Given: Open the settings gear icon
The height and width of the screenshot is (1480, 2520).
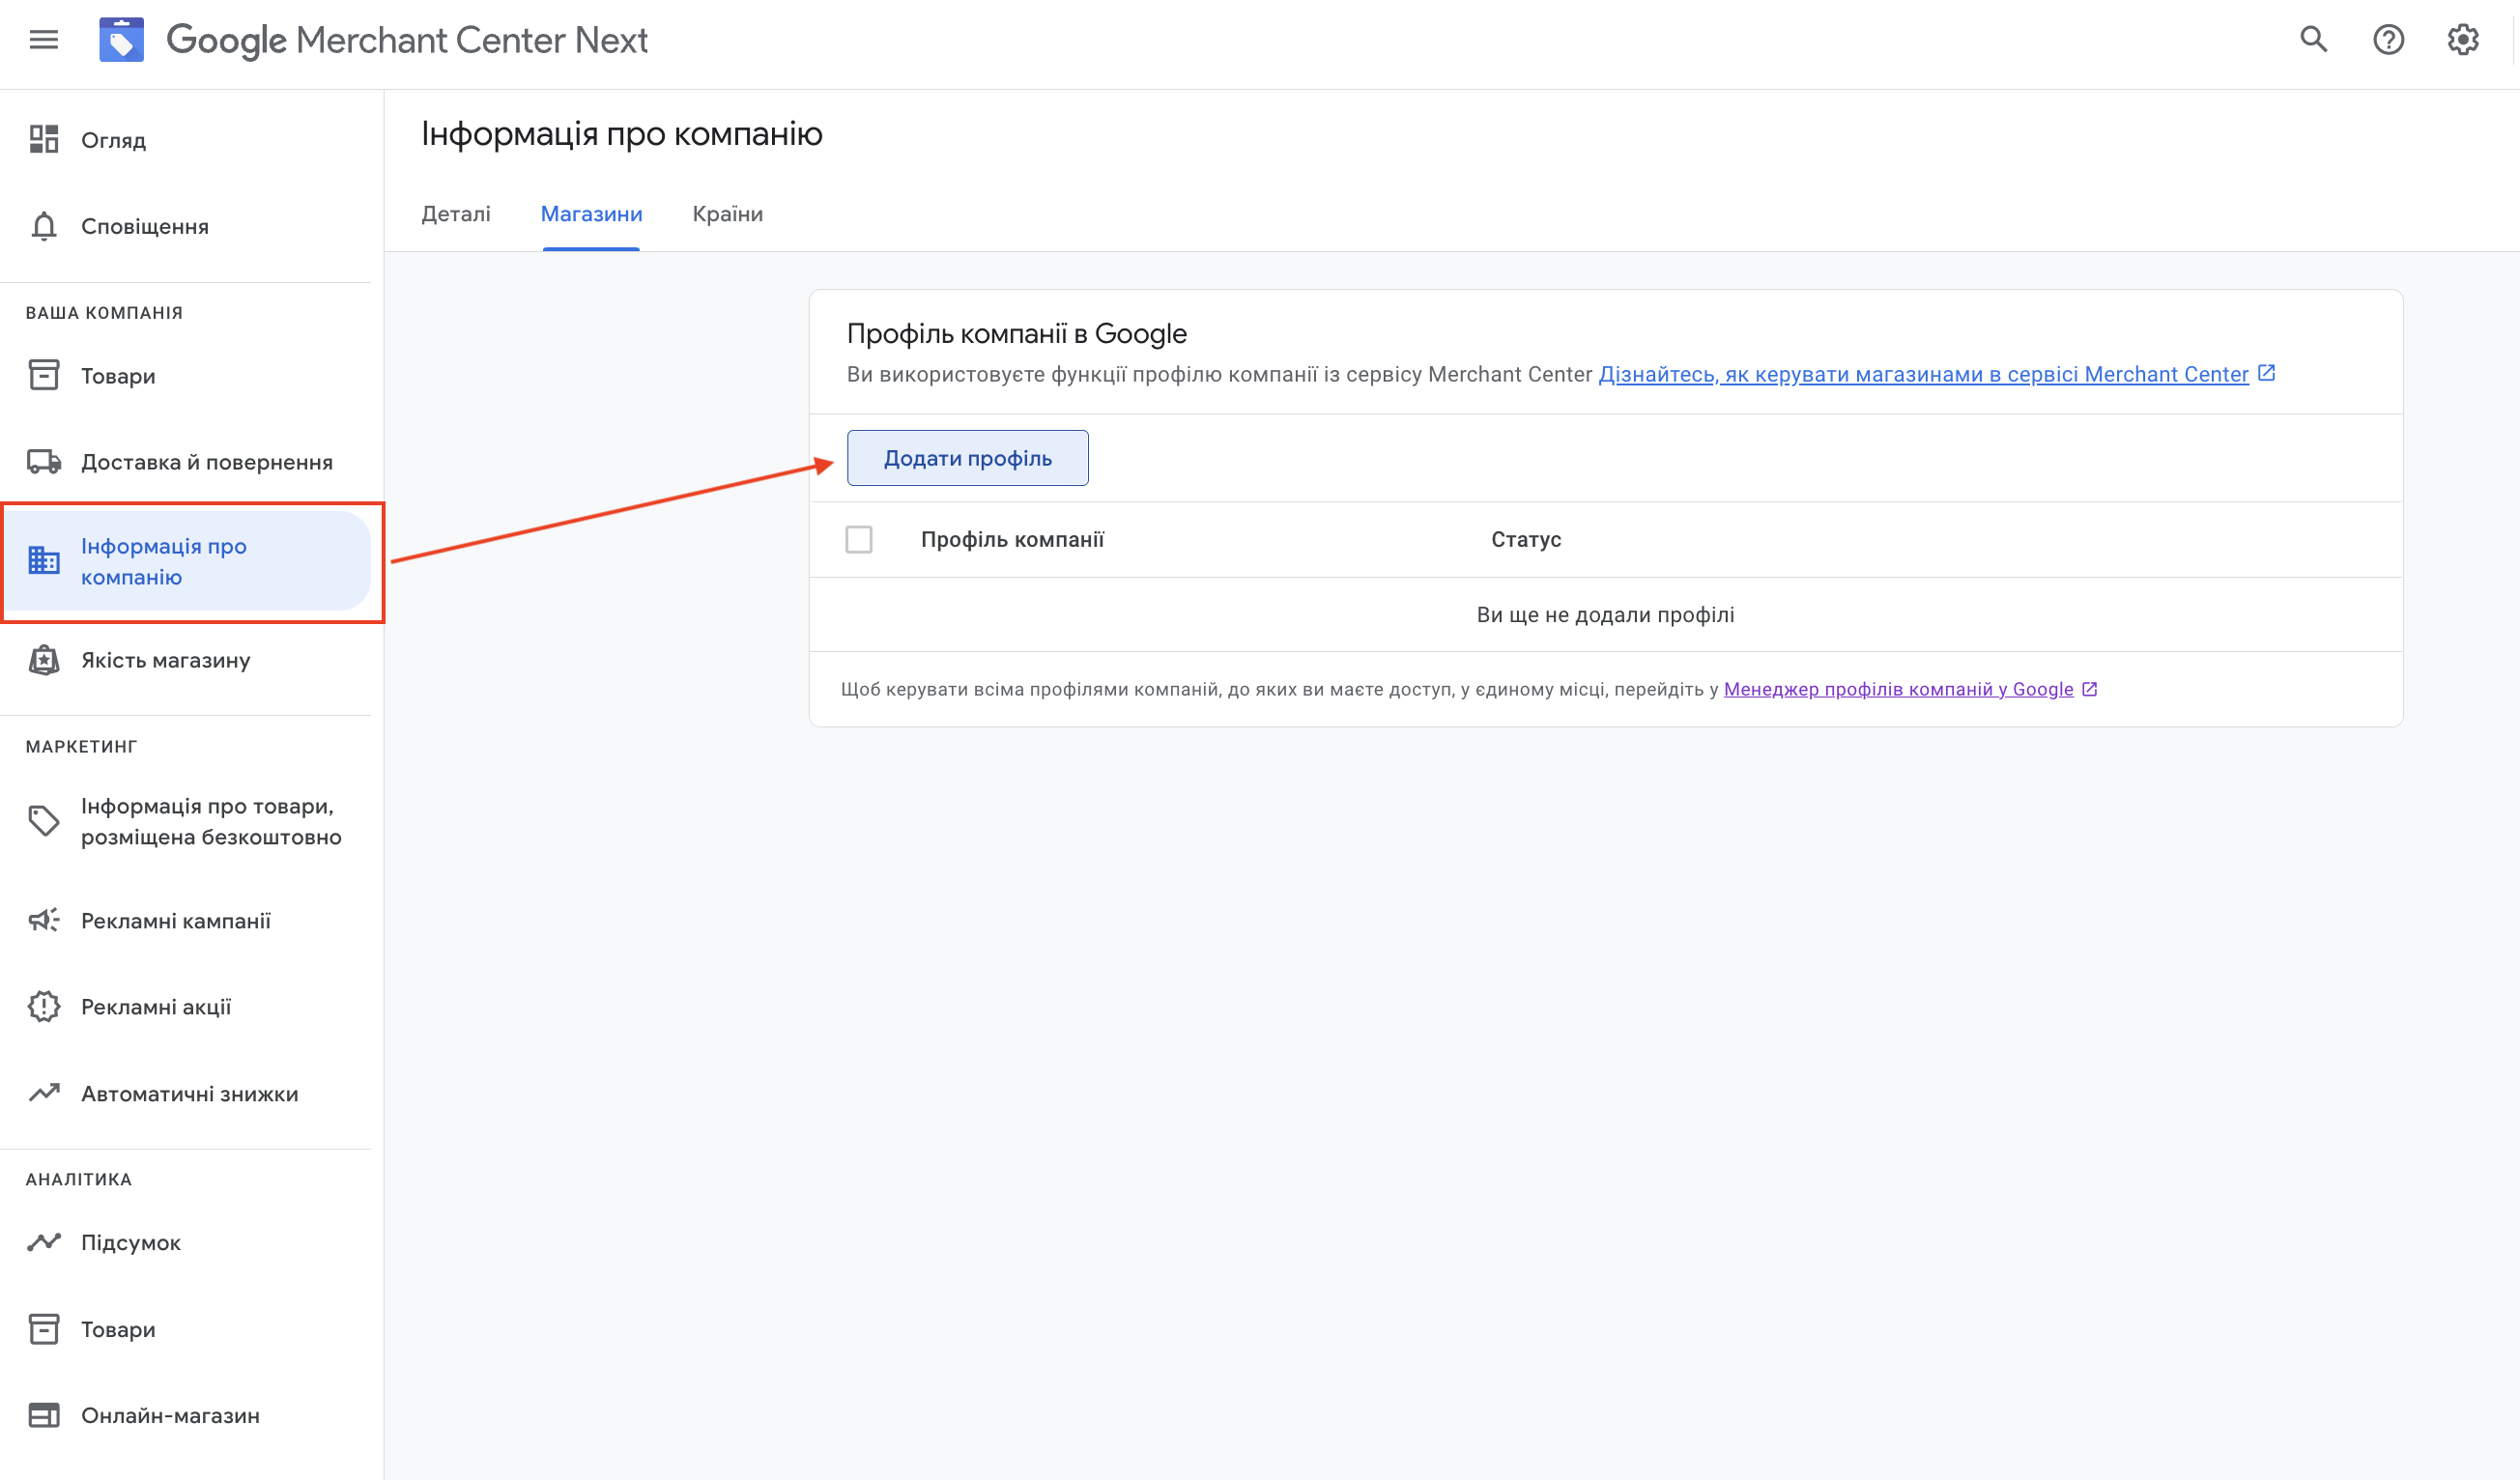Looking at the screenshot, I should (x=2463, y=40).
